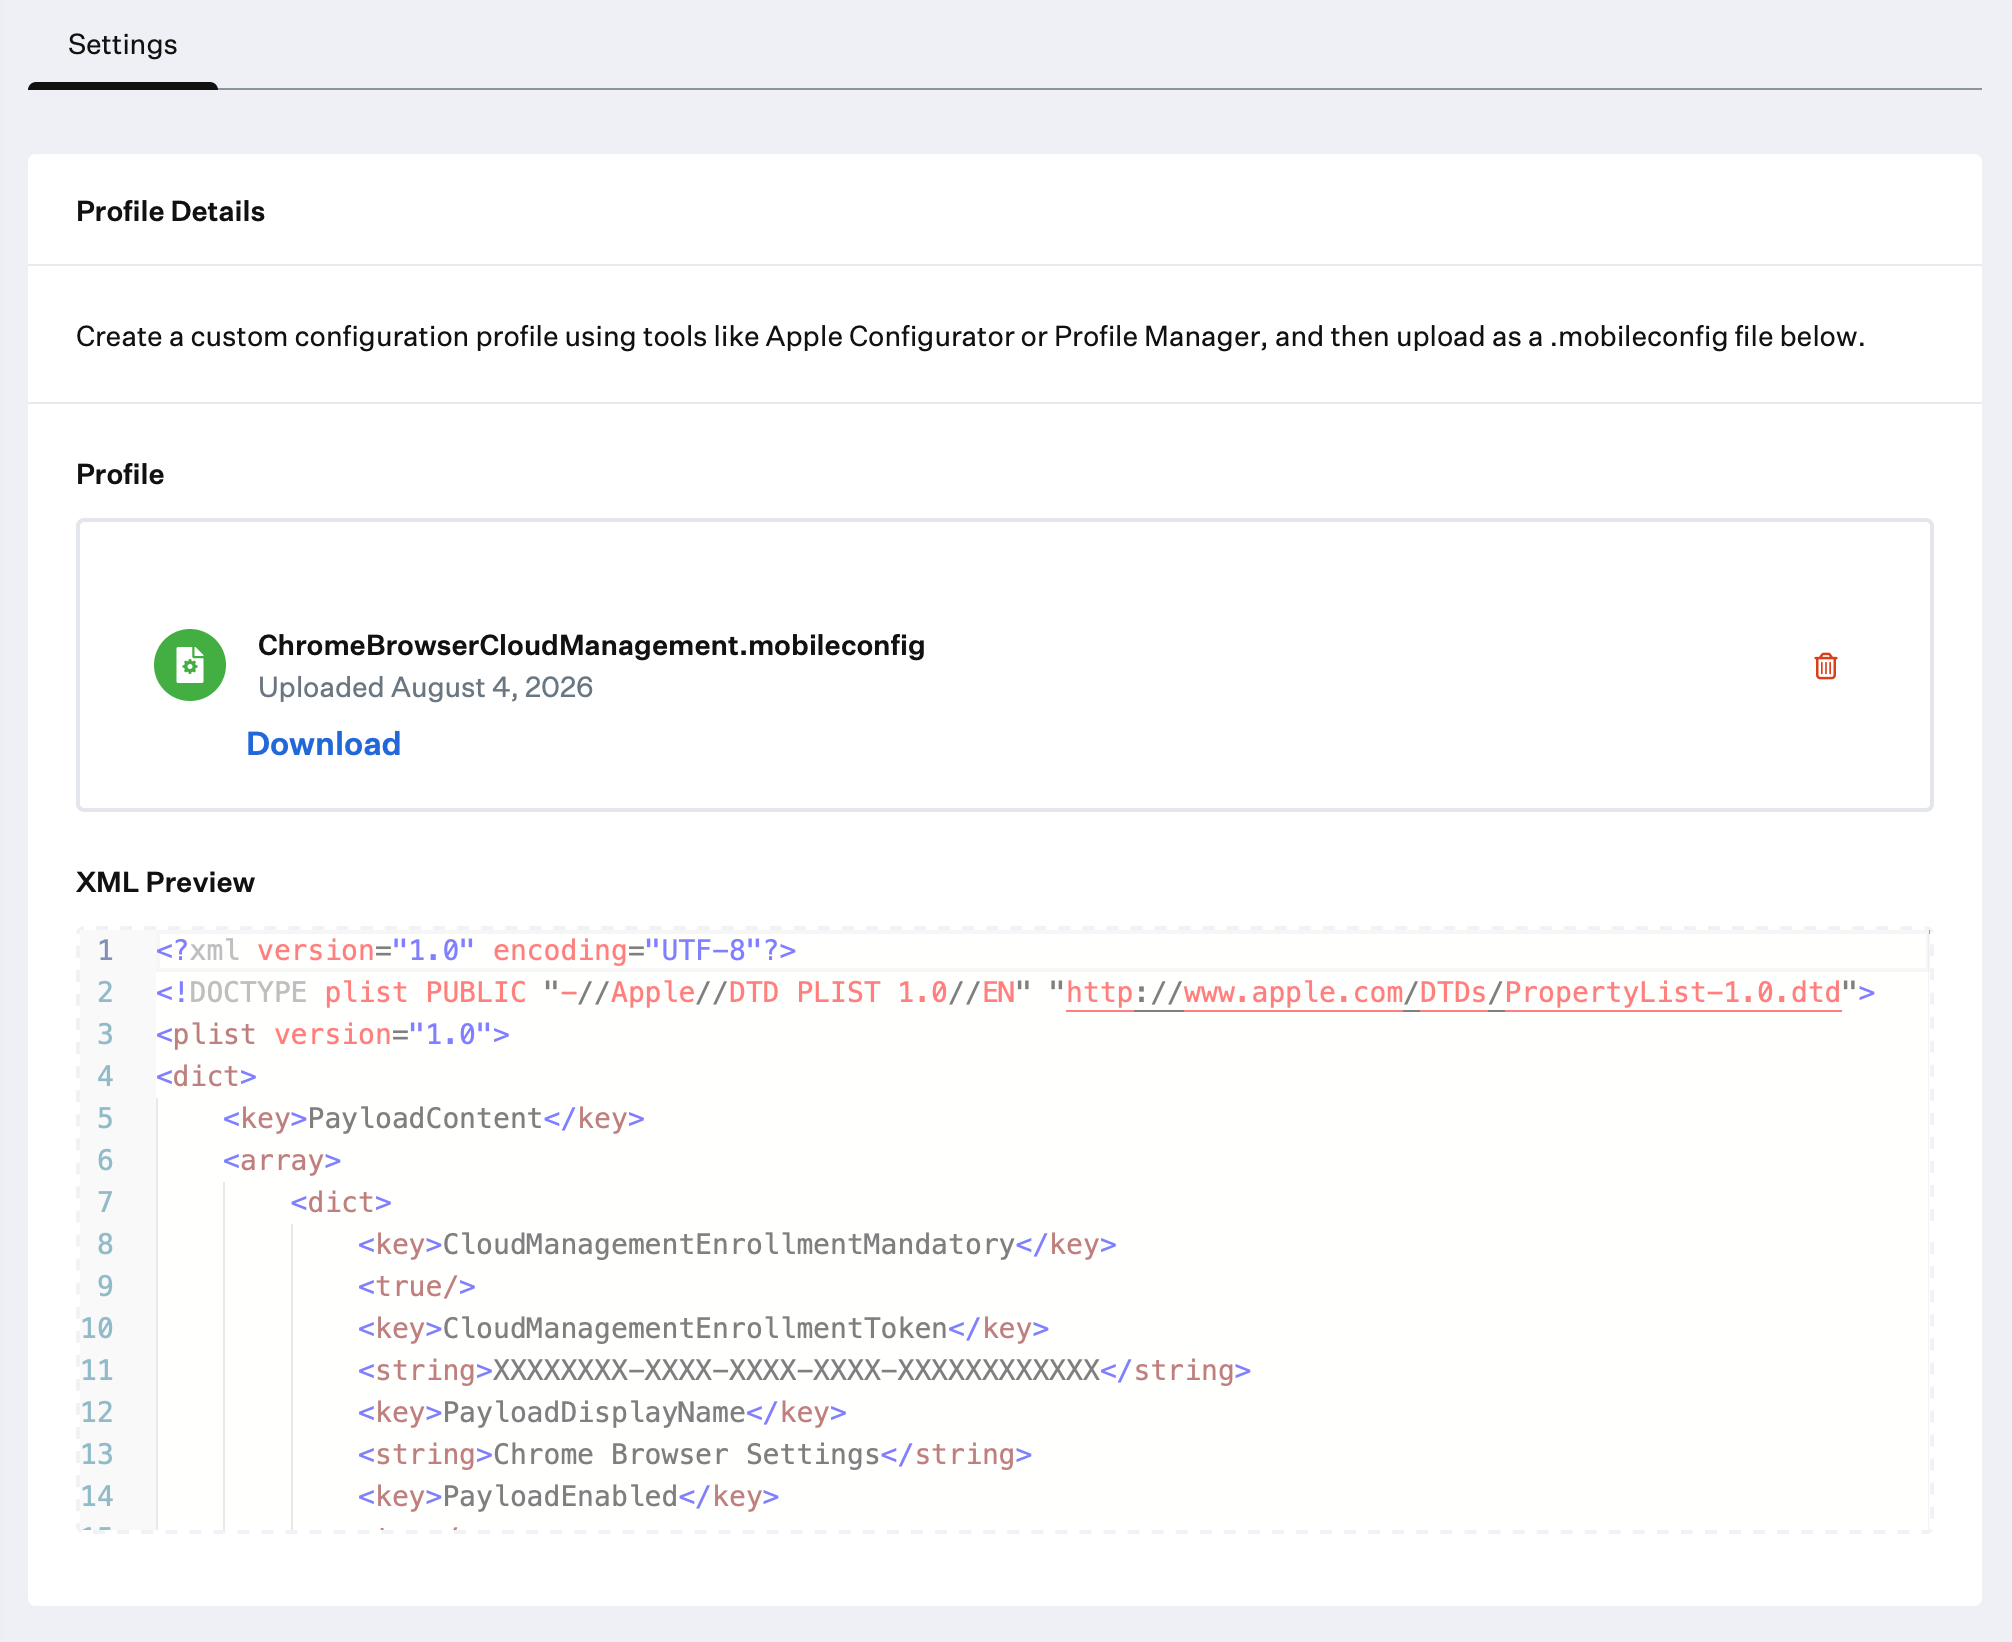The width and height of the screenshot is (2012, 1642).
Task: Click the XML Preview heading
Action: coord(165,883)
